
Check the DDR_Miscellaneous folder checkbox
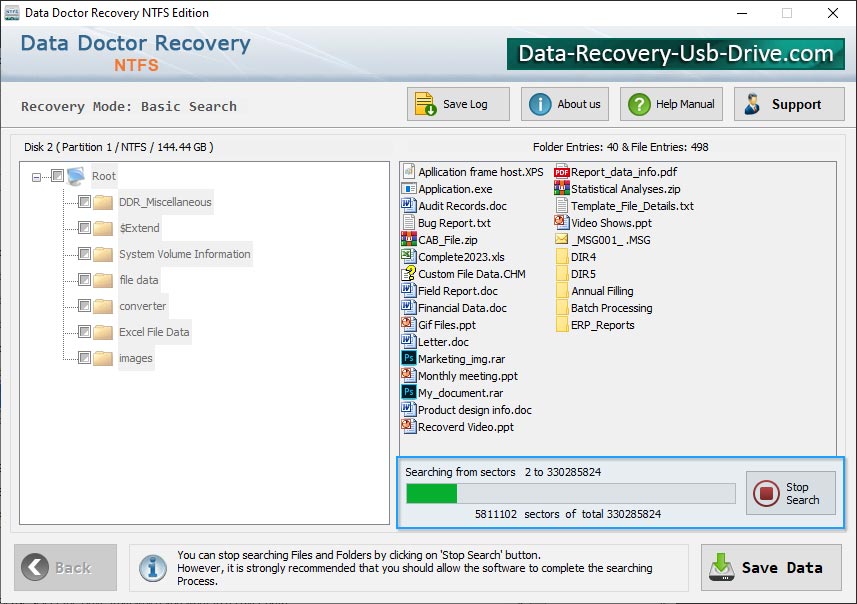coord(84,202)
